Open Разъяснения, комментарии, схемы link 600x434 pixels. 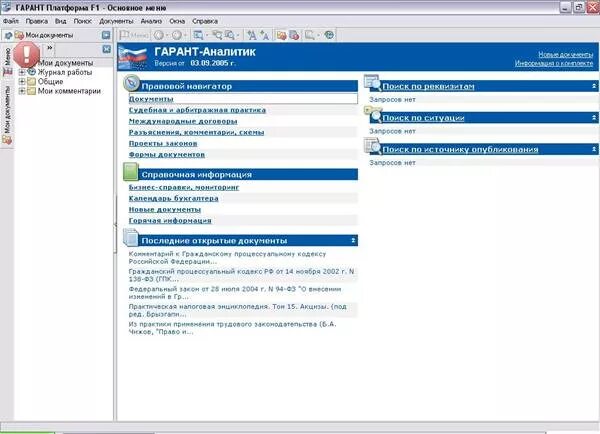196,132
